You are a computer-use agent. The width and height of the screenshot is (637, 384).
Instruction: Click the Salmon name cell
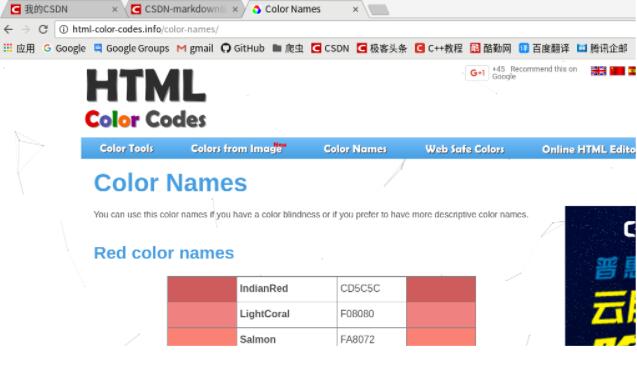[x=287, y=337]
